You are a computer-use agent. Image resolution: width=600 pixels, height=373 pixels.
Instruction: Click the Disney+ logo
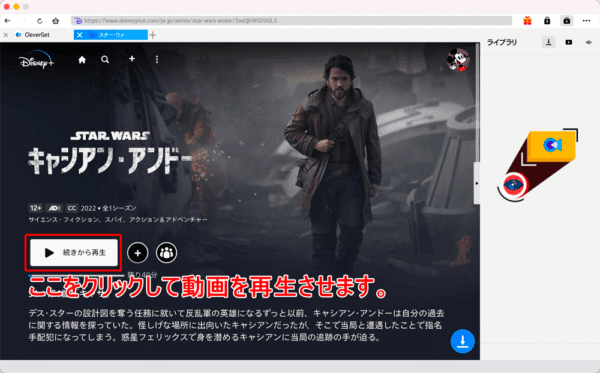click(x=36, y=60)
